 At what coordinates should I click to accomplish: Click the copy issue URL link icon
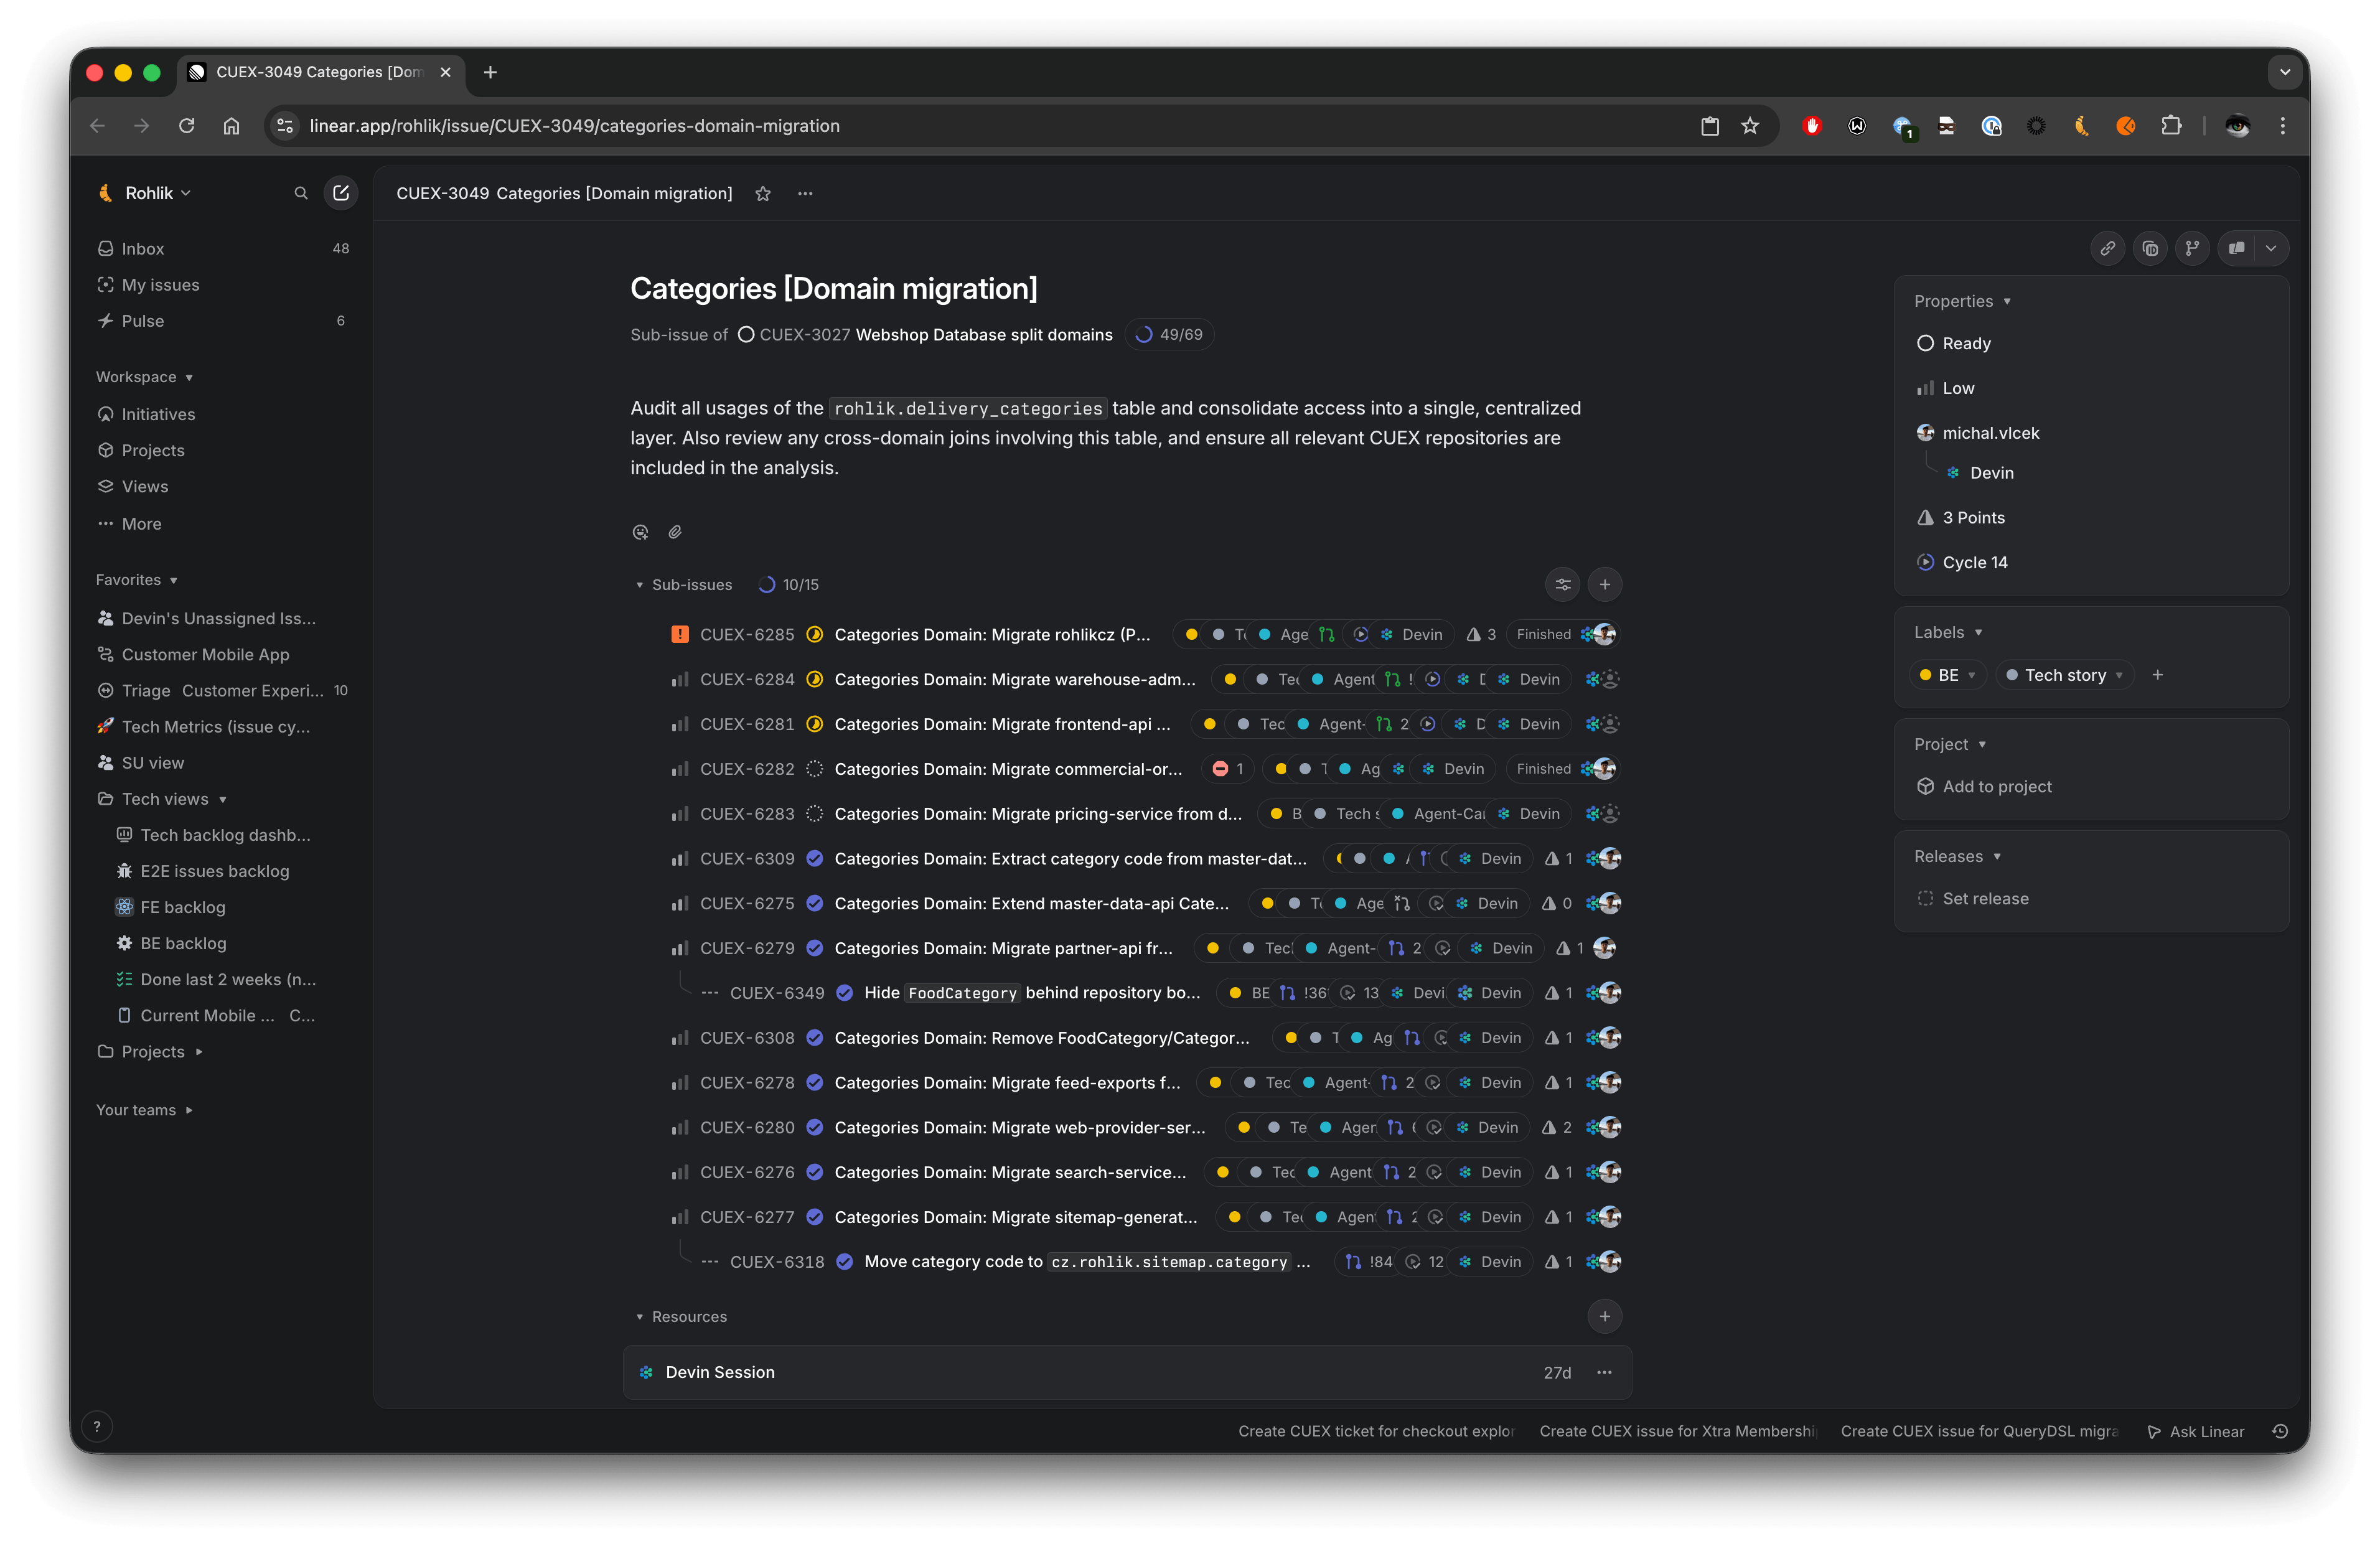click(2107, 248)
